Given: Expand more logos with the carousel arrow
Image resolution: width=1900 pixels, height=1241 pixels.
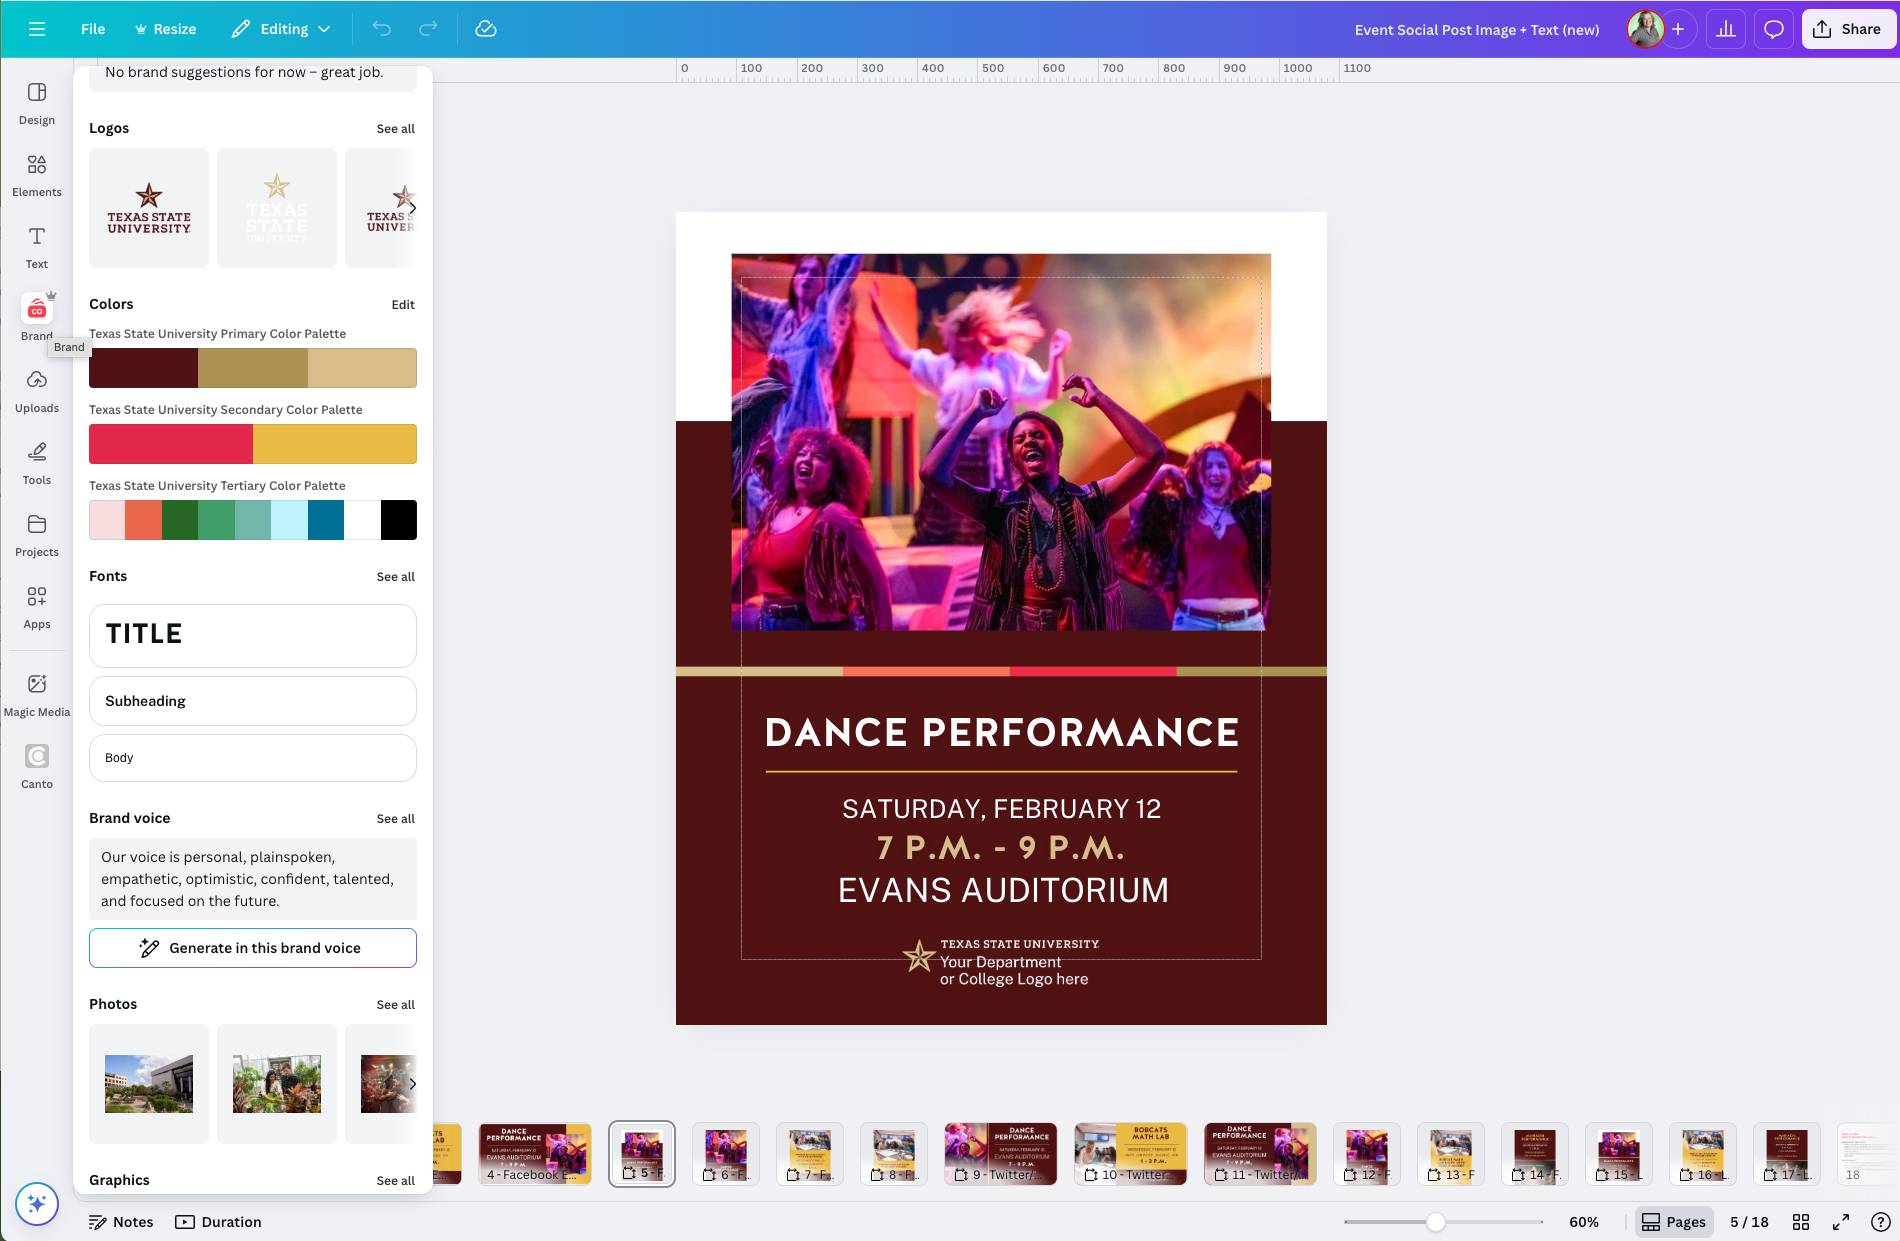Looking at the screenshot, I should point(411,207).
